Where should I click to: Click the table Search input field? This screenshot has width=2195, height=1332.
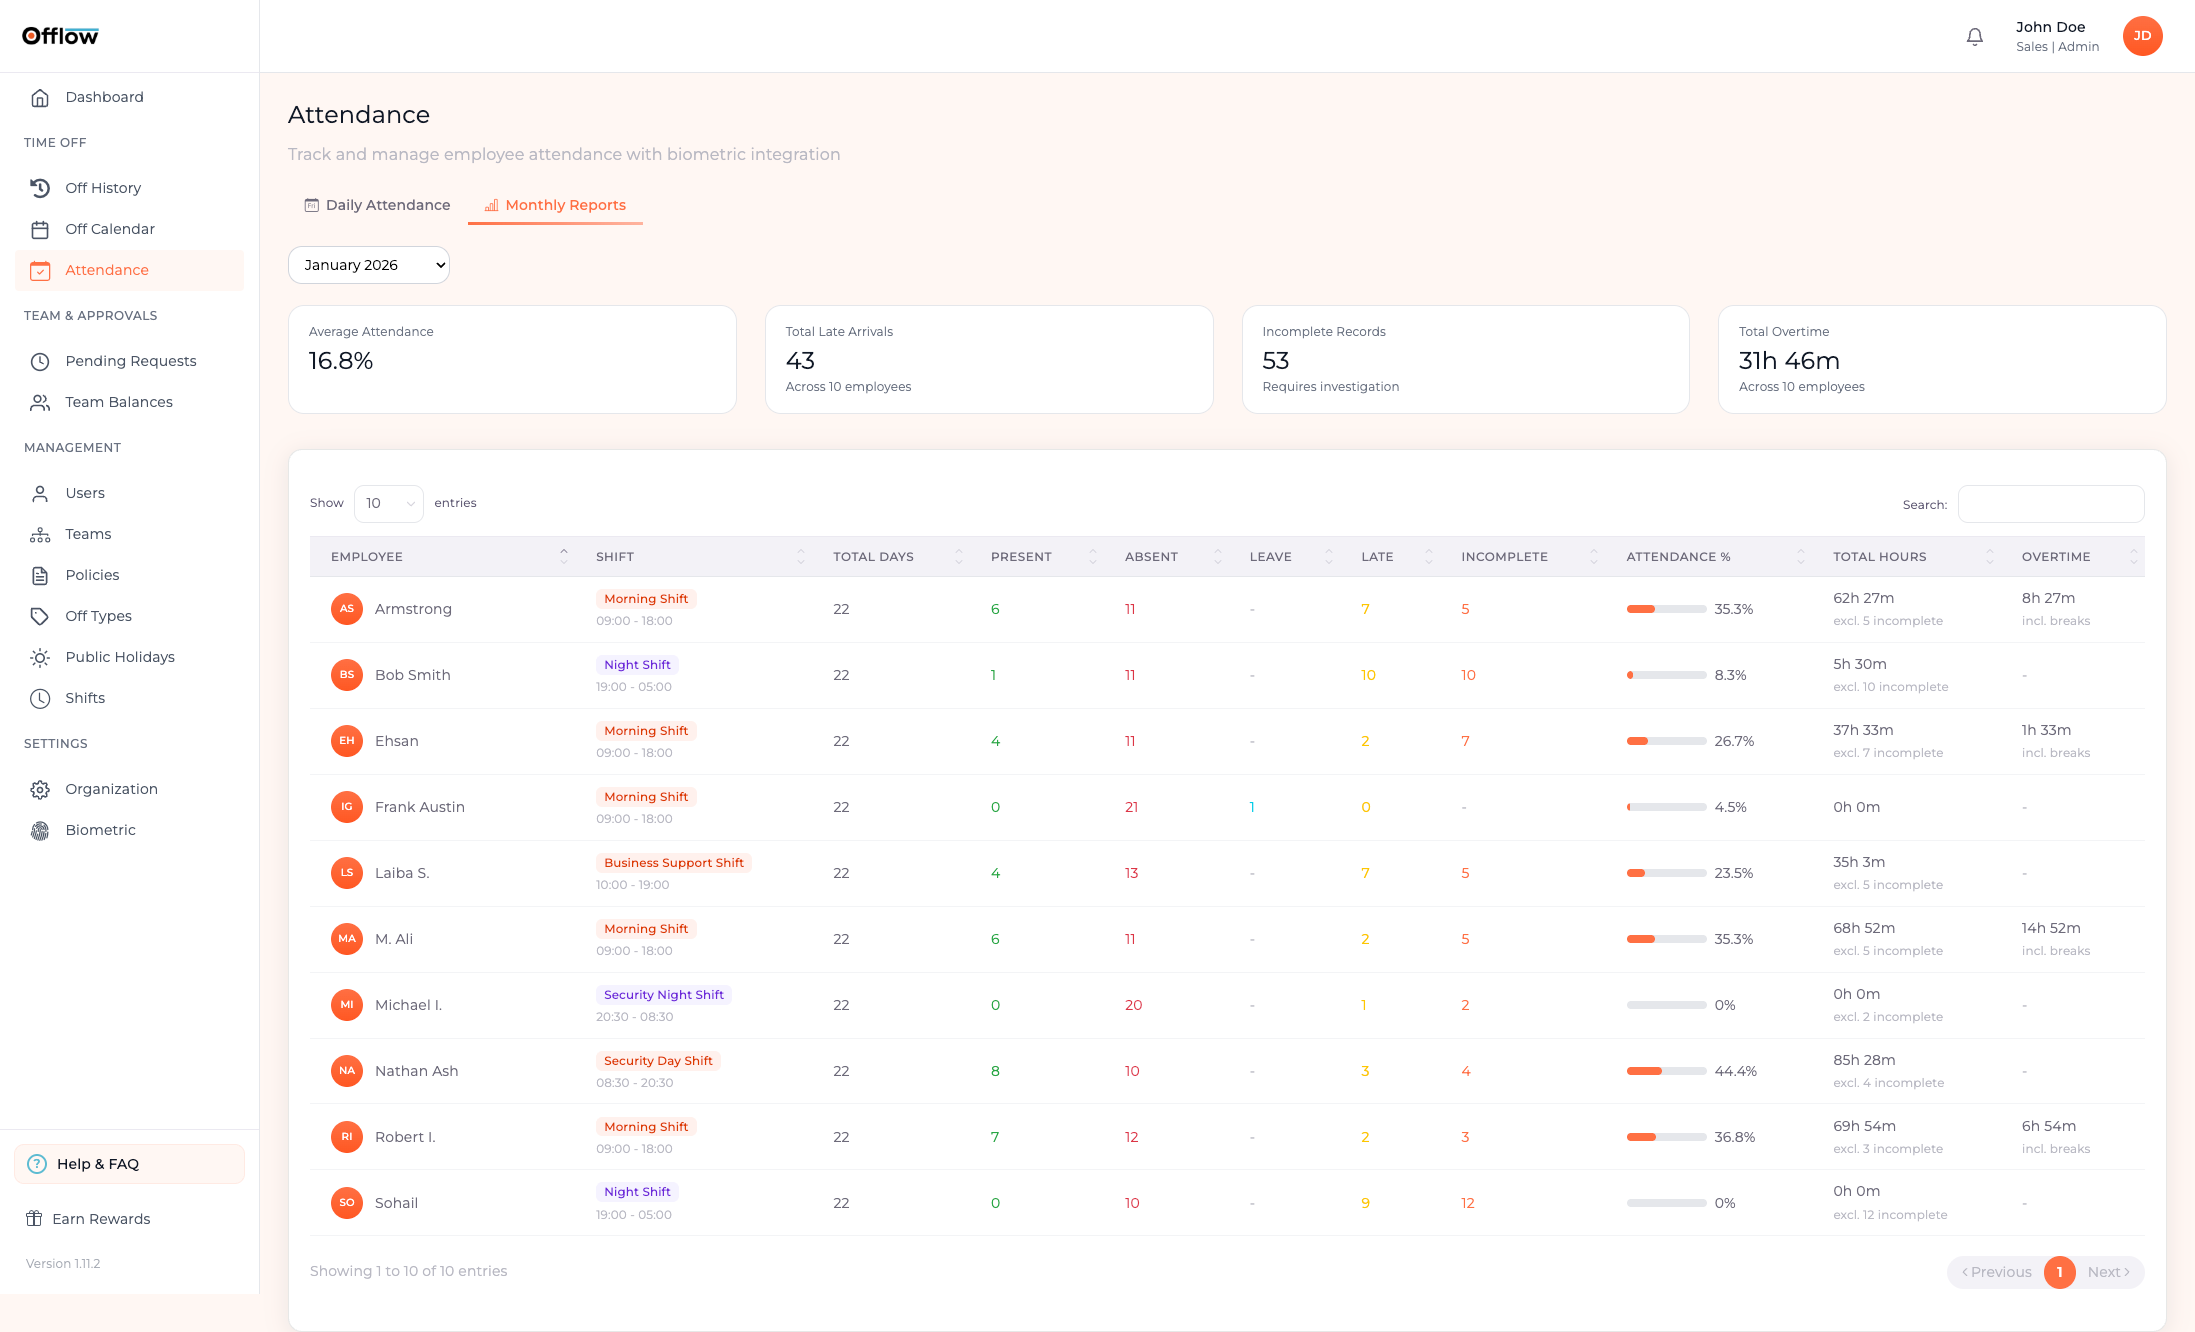click(x=2050, y=504)
